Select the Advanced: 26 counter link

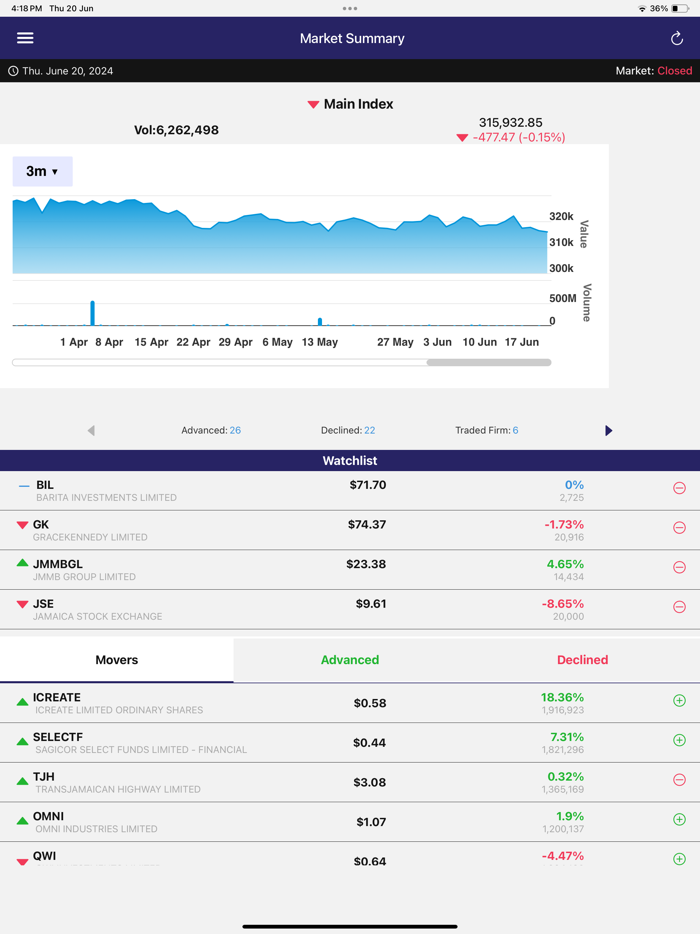(211, 430)
